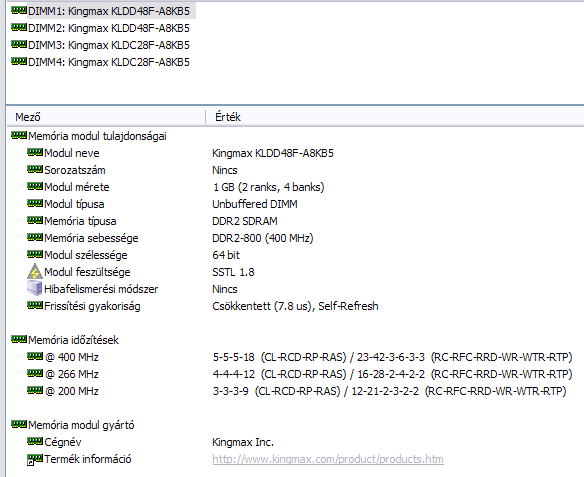Click the 1 GB (2 ranks, 4 banks) value
The height and width of the screenshot is (477, 584).
coord(268,187)
